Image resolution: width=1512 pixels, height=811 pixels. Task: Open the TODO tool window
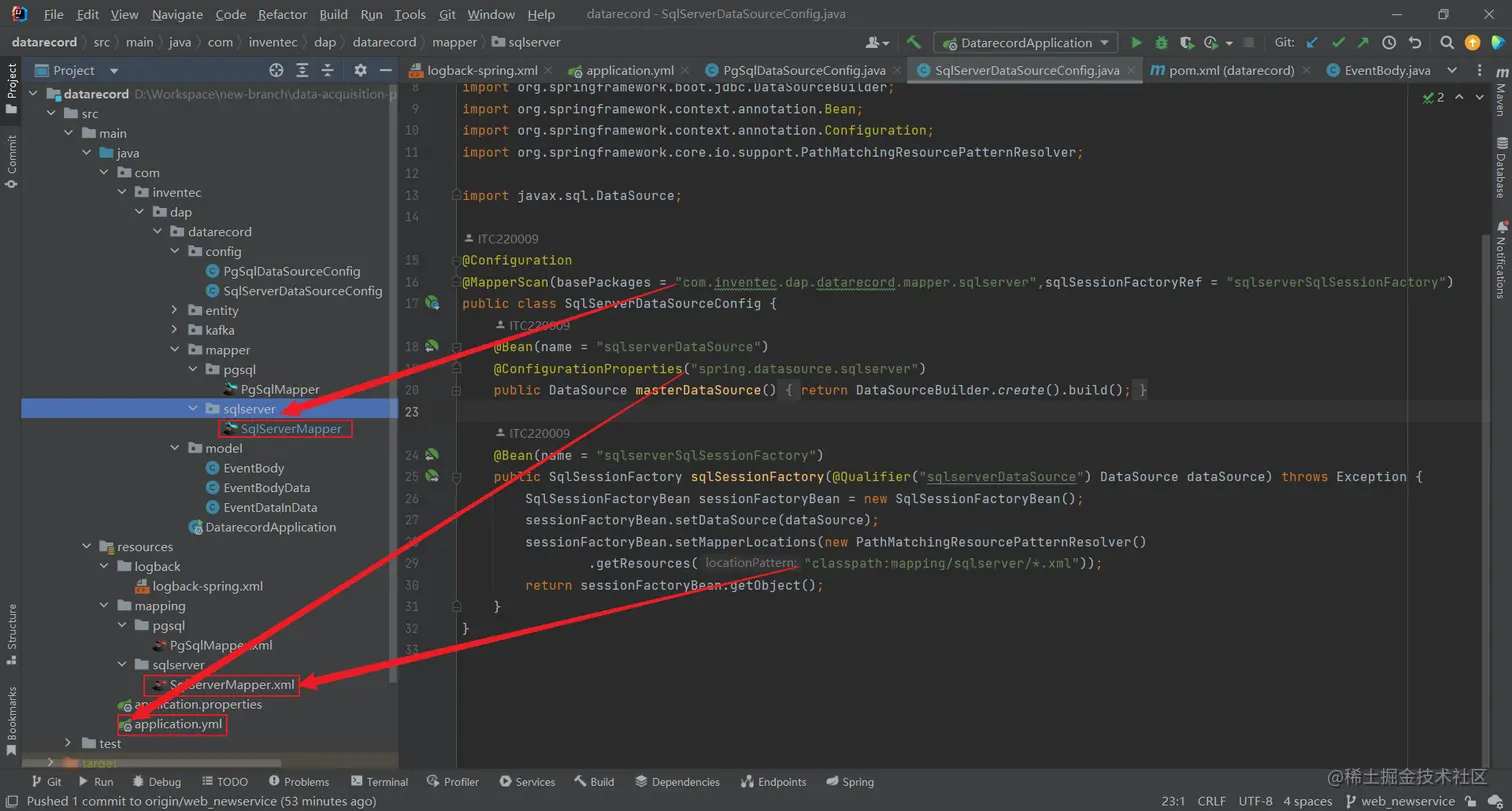click(x=224, y=782)
